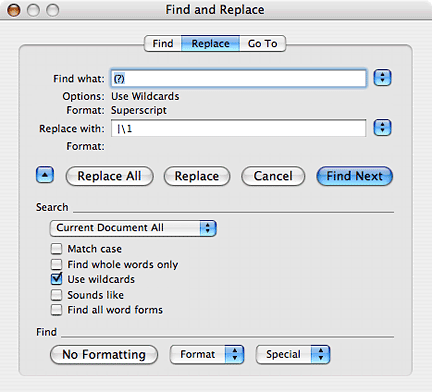Select the Replace tab
The image size is (432, 392).
210,44
